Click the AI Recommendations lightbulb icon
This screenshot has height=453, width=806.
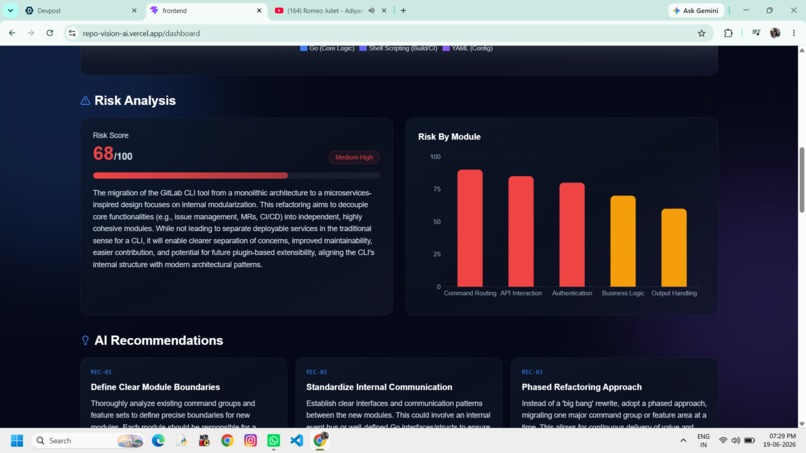point(85,340)
